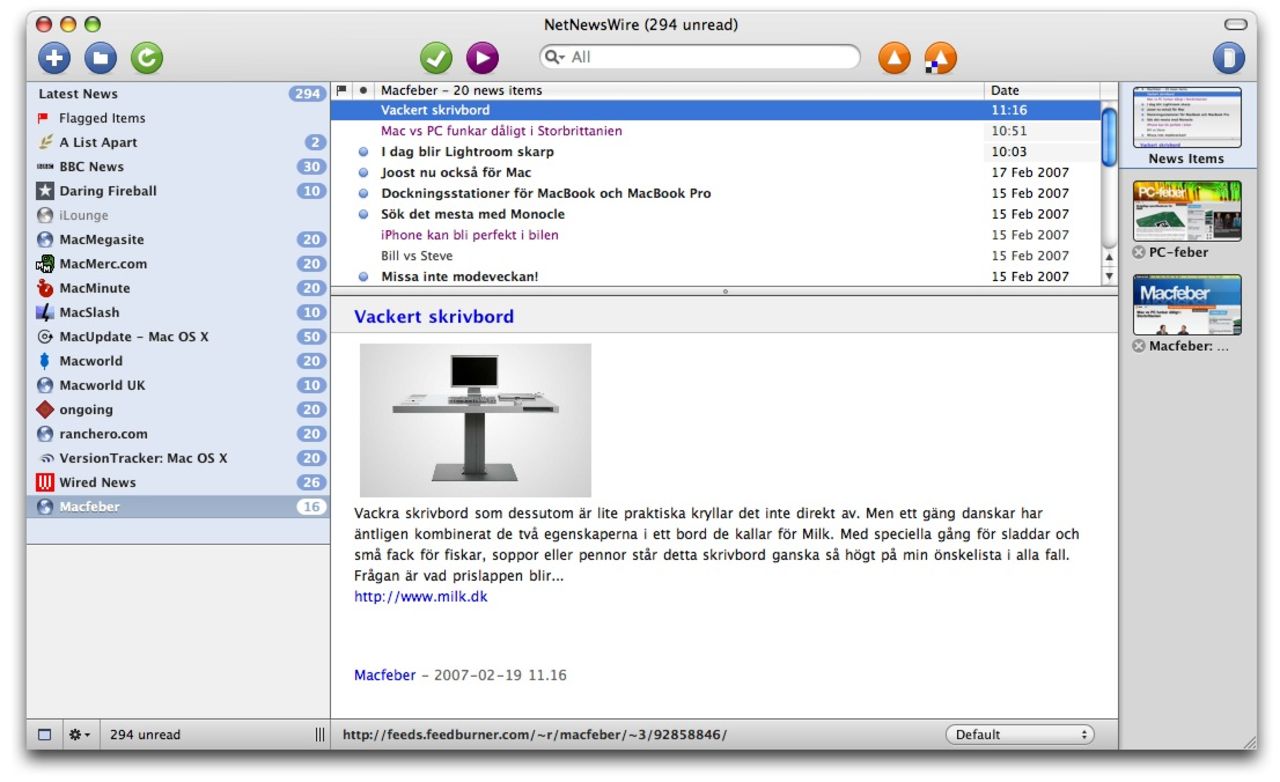Screen dimensions: 1280x782
Task: Click the first orange post-to-weblog icon
Action: pos(894,58)
